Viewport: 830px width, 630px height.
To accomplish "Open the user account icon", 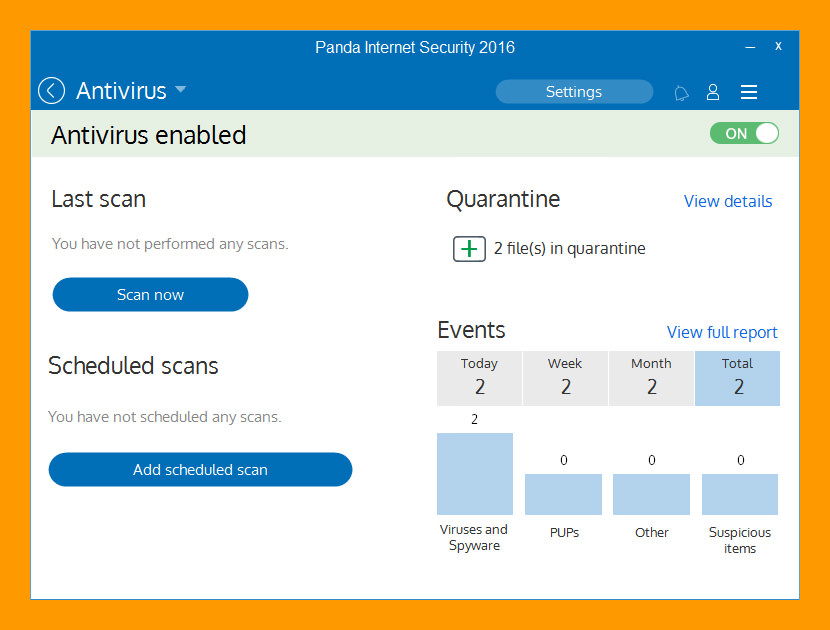I will coord(713,92).
